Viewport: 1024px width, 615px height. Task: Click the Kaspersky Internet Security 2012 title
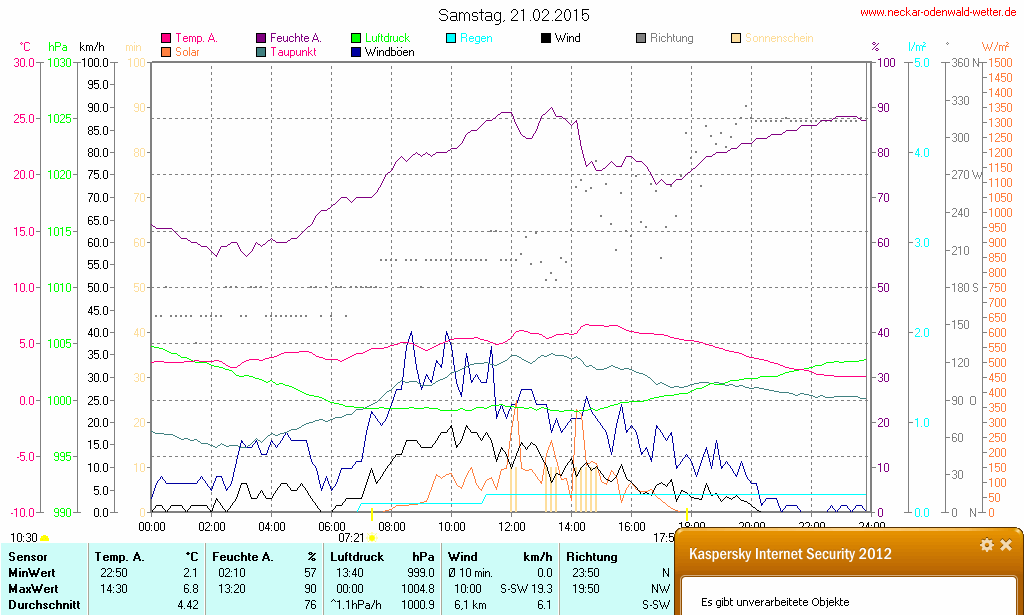click(790, 554)
